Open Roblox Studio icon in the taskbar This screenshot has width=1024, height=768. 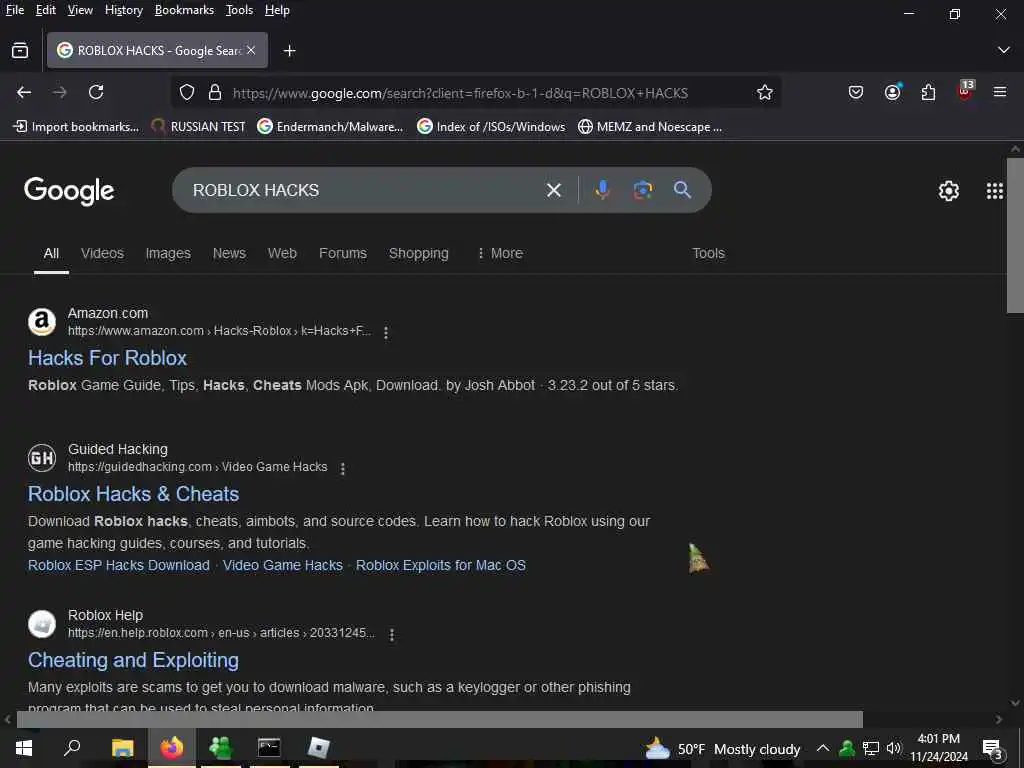pos(319,748)
